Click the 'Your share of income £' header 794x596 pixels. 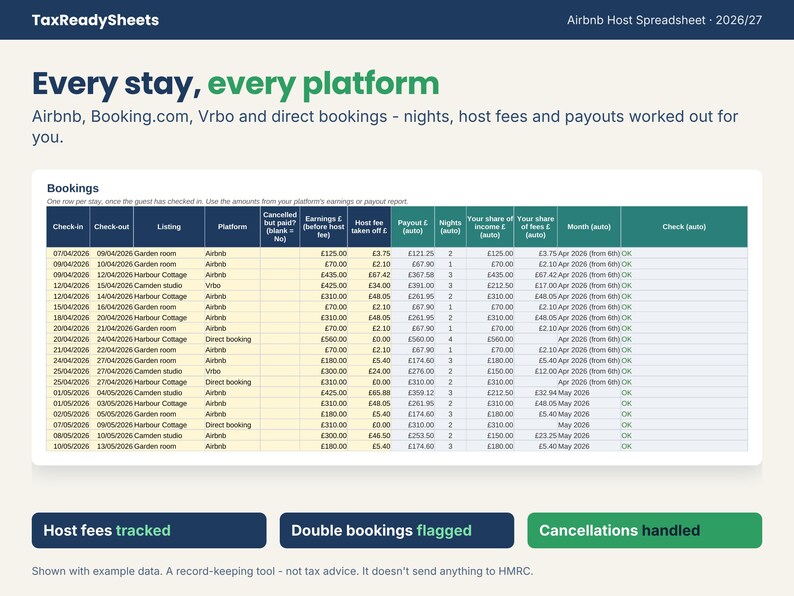(x=490, y=227)
